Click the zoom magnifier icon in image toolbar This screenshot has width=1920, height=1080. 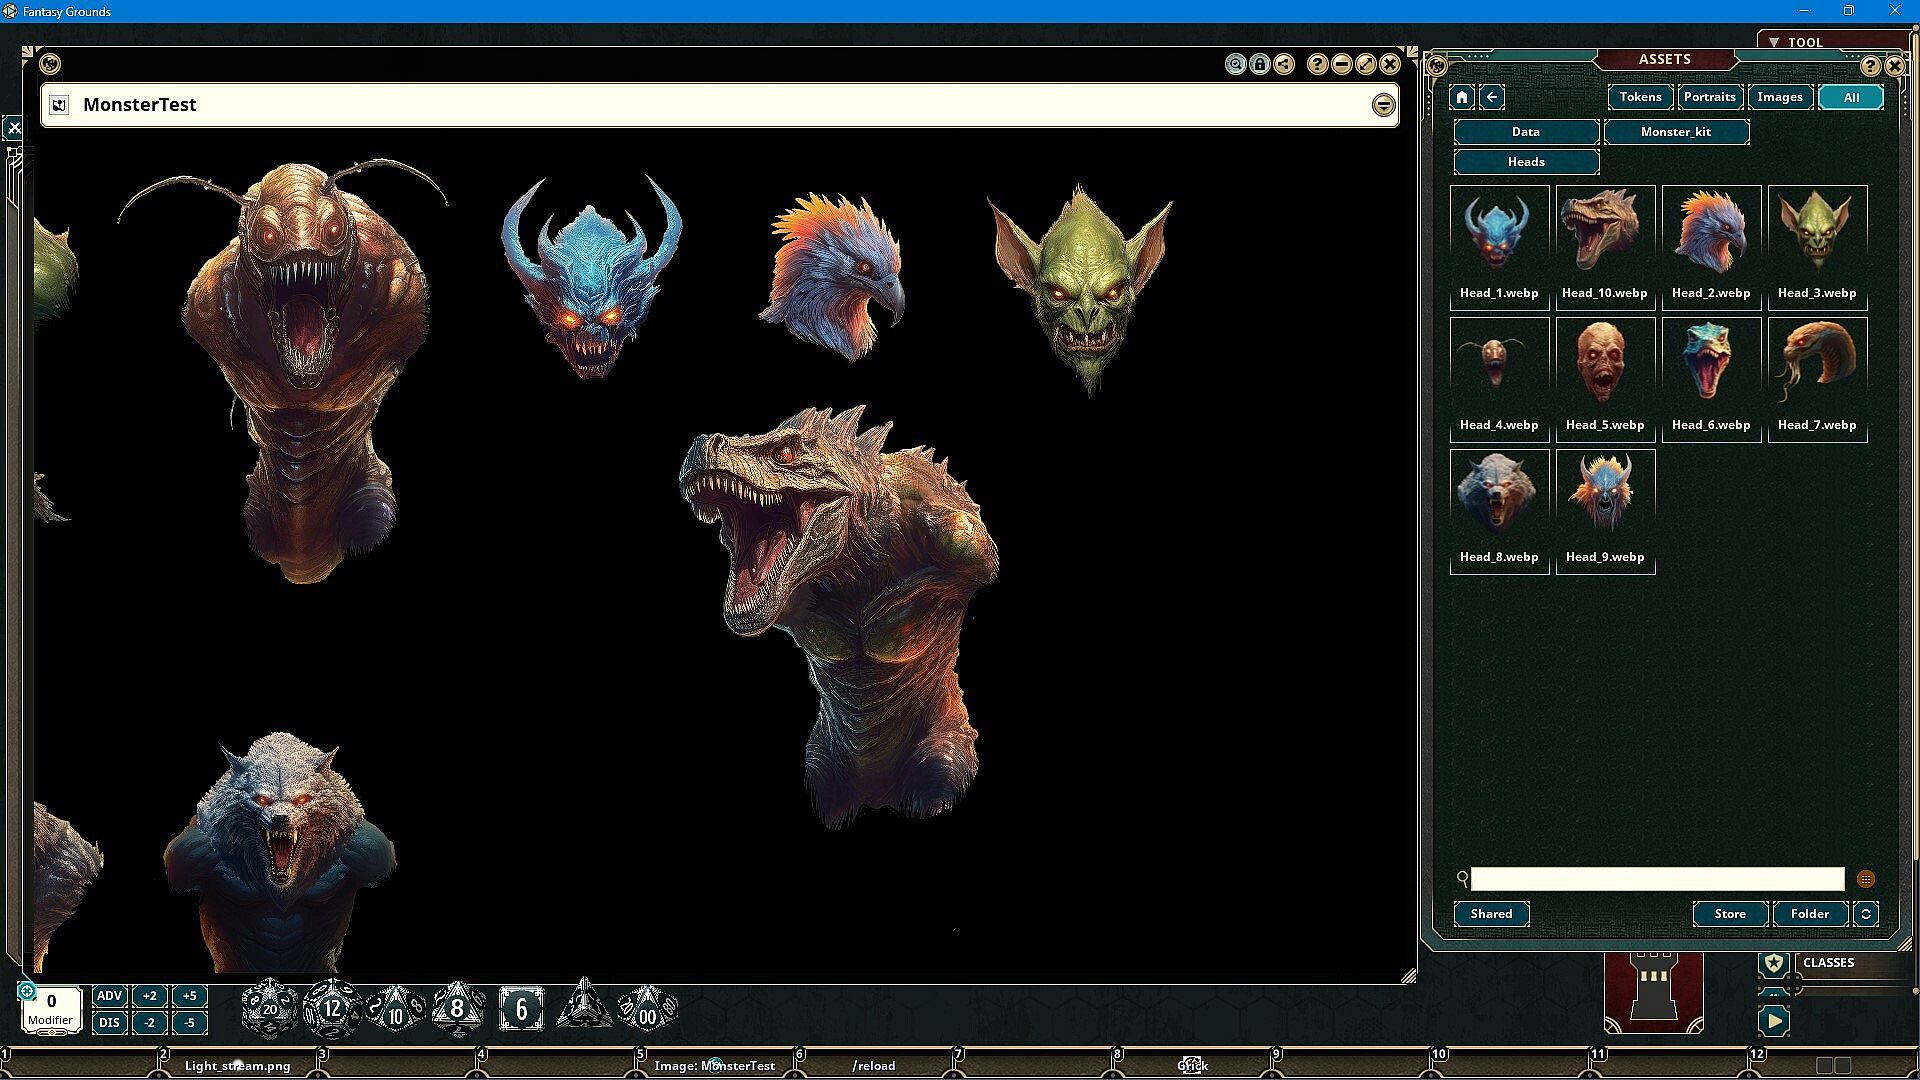click(1236, 65)
